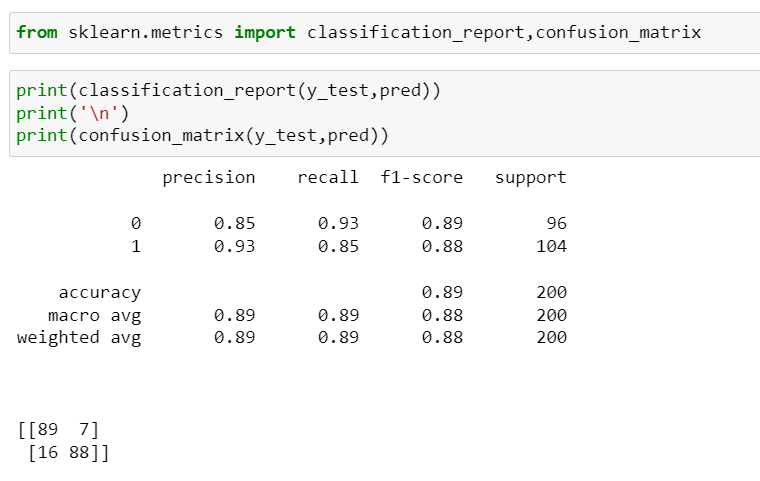760x481 pixels.
Task: Click 'confusion_matrix' in the import line
Action: [618, 32]
